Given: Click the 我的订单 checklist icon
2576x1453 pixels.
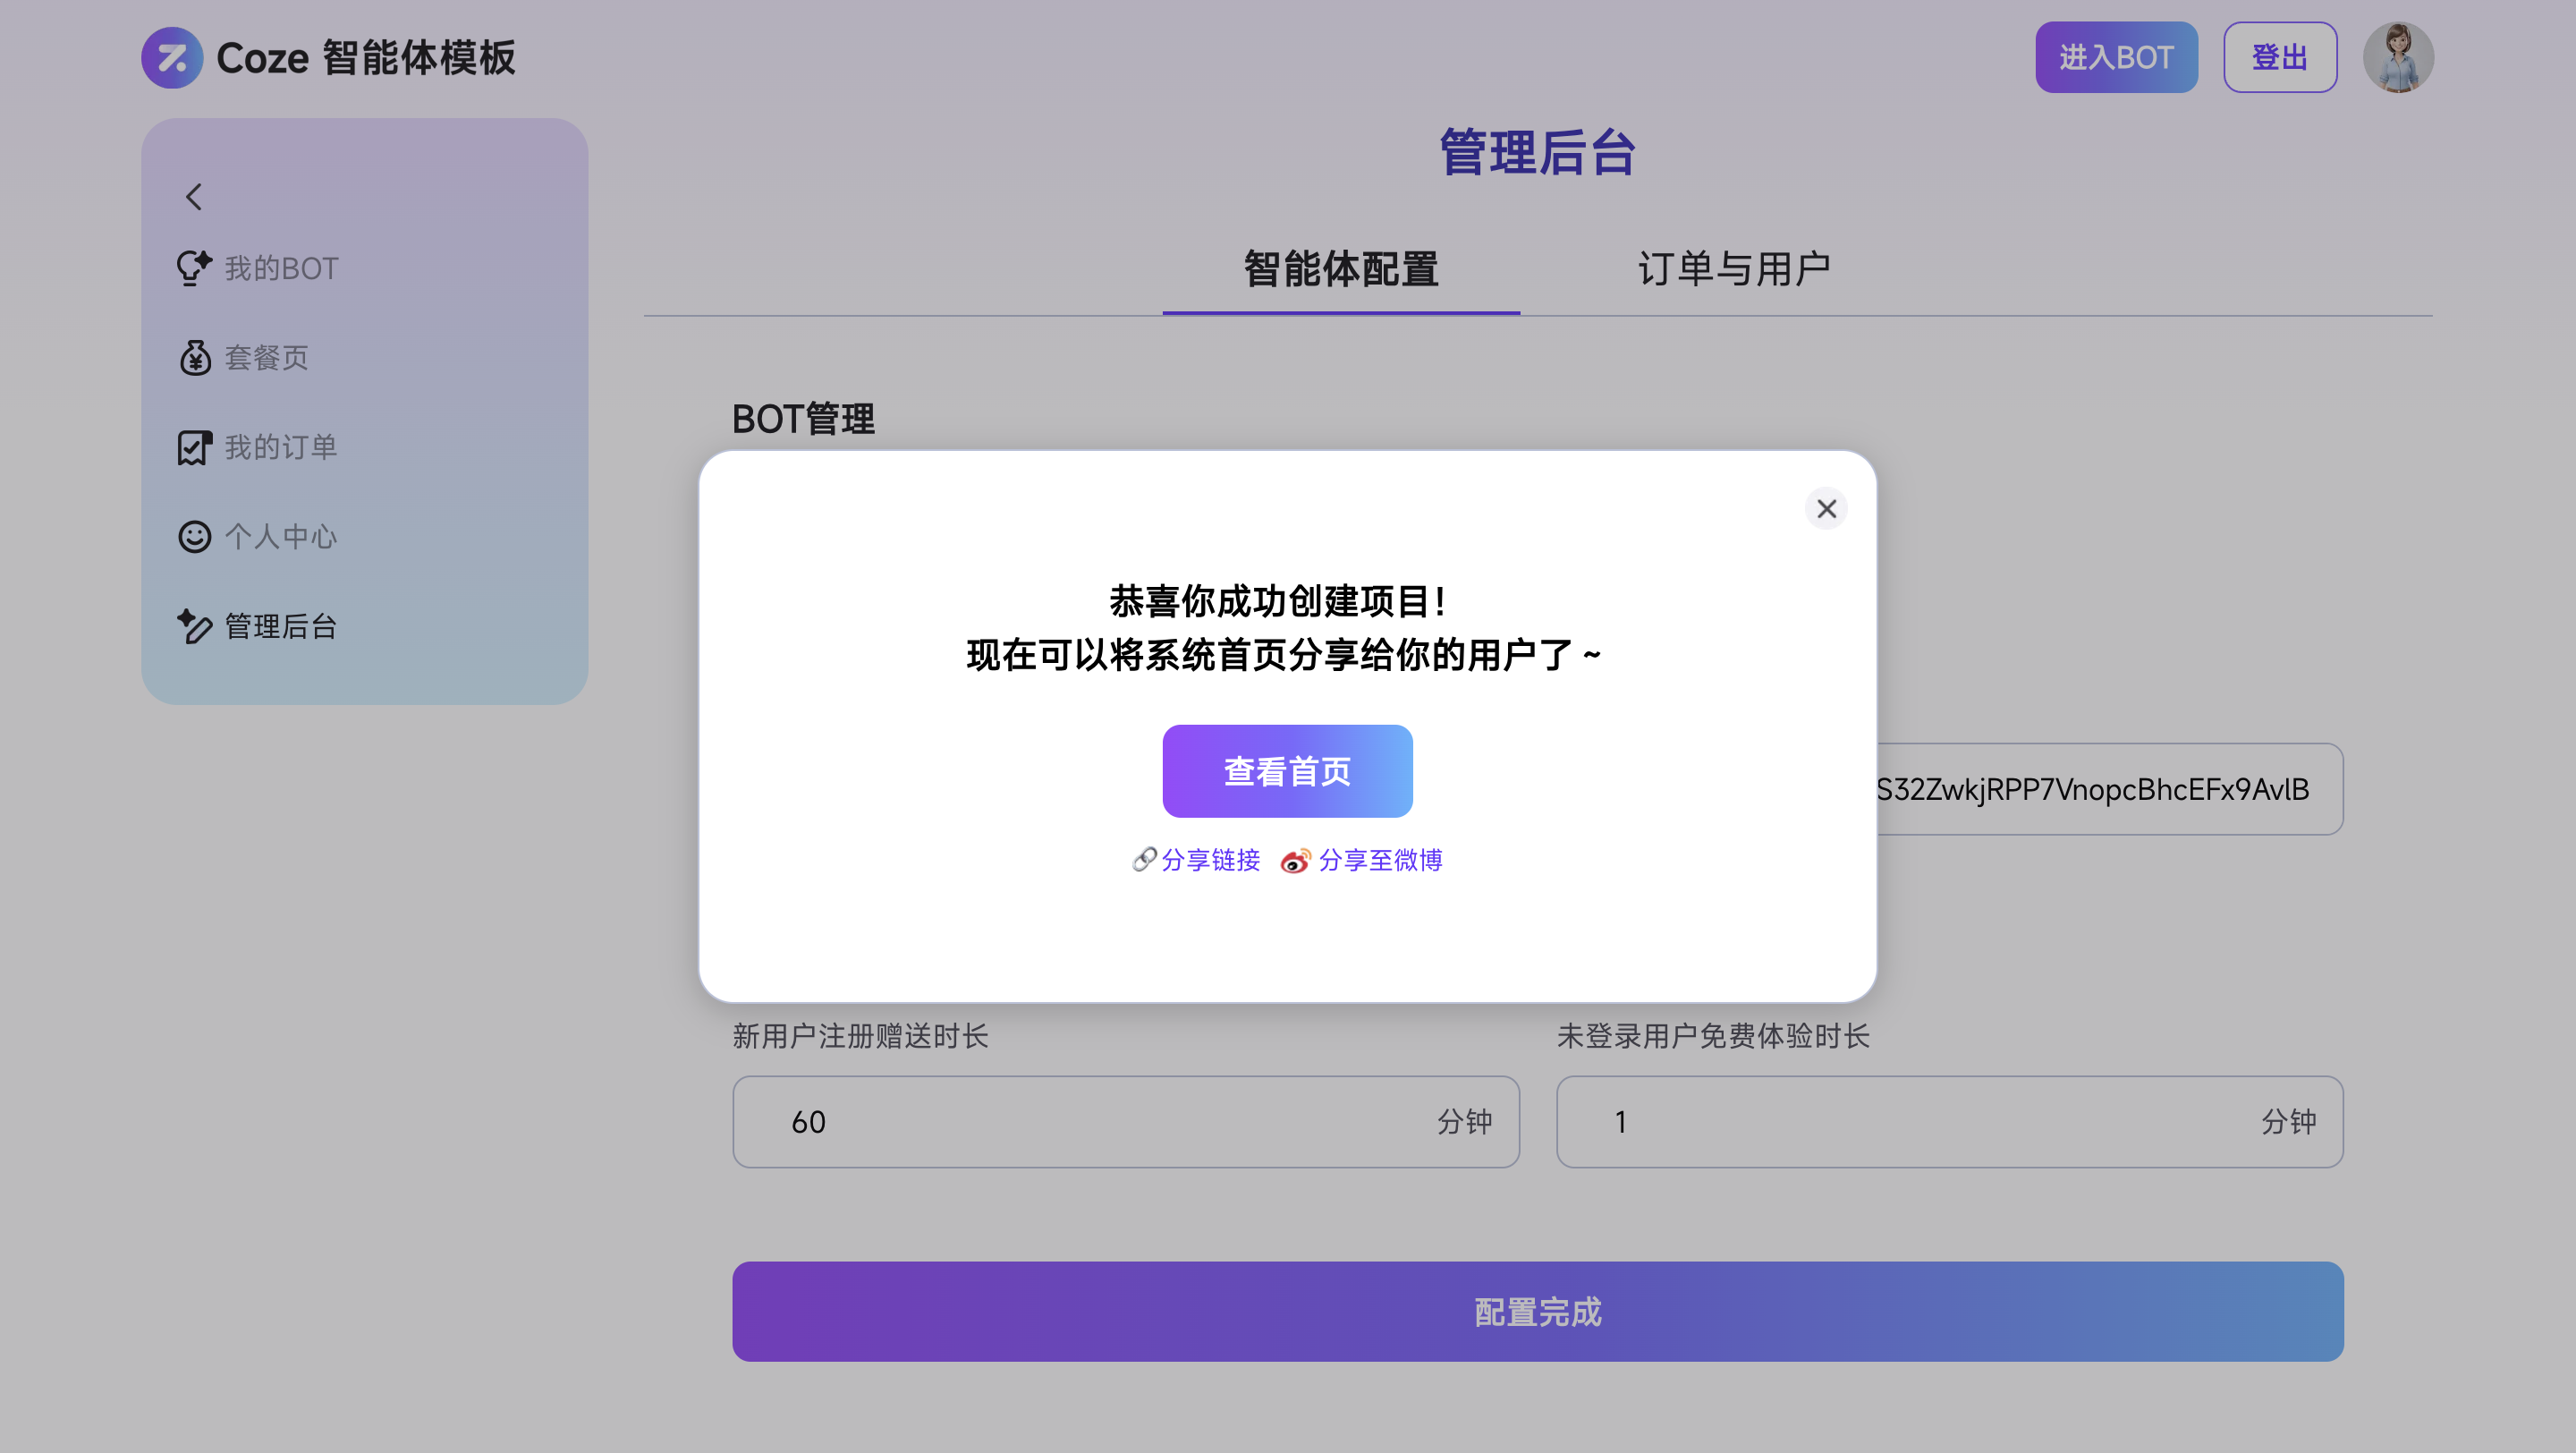Looking at the screenshot, I should coord(194,447).
